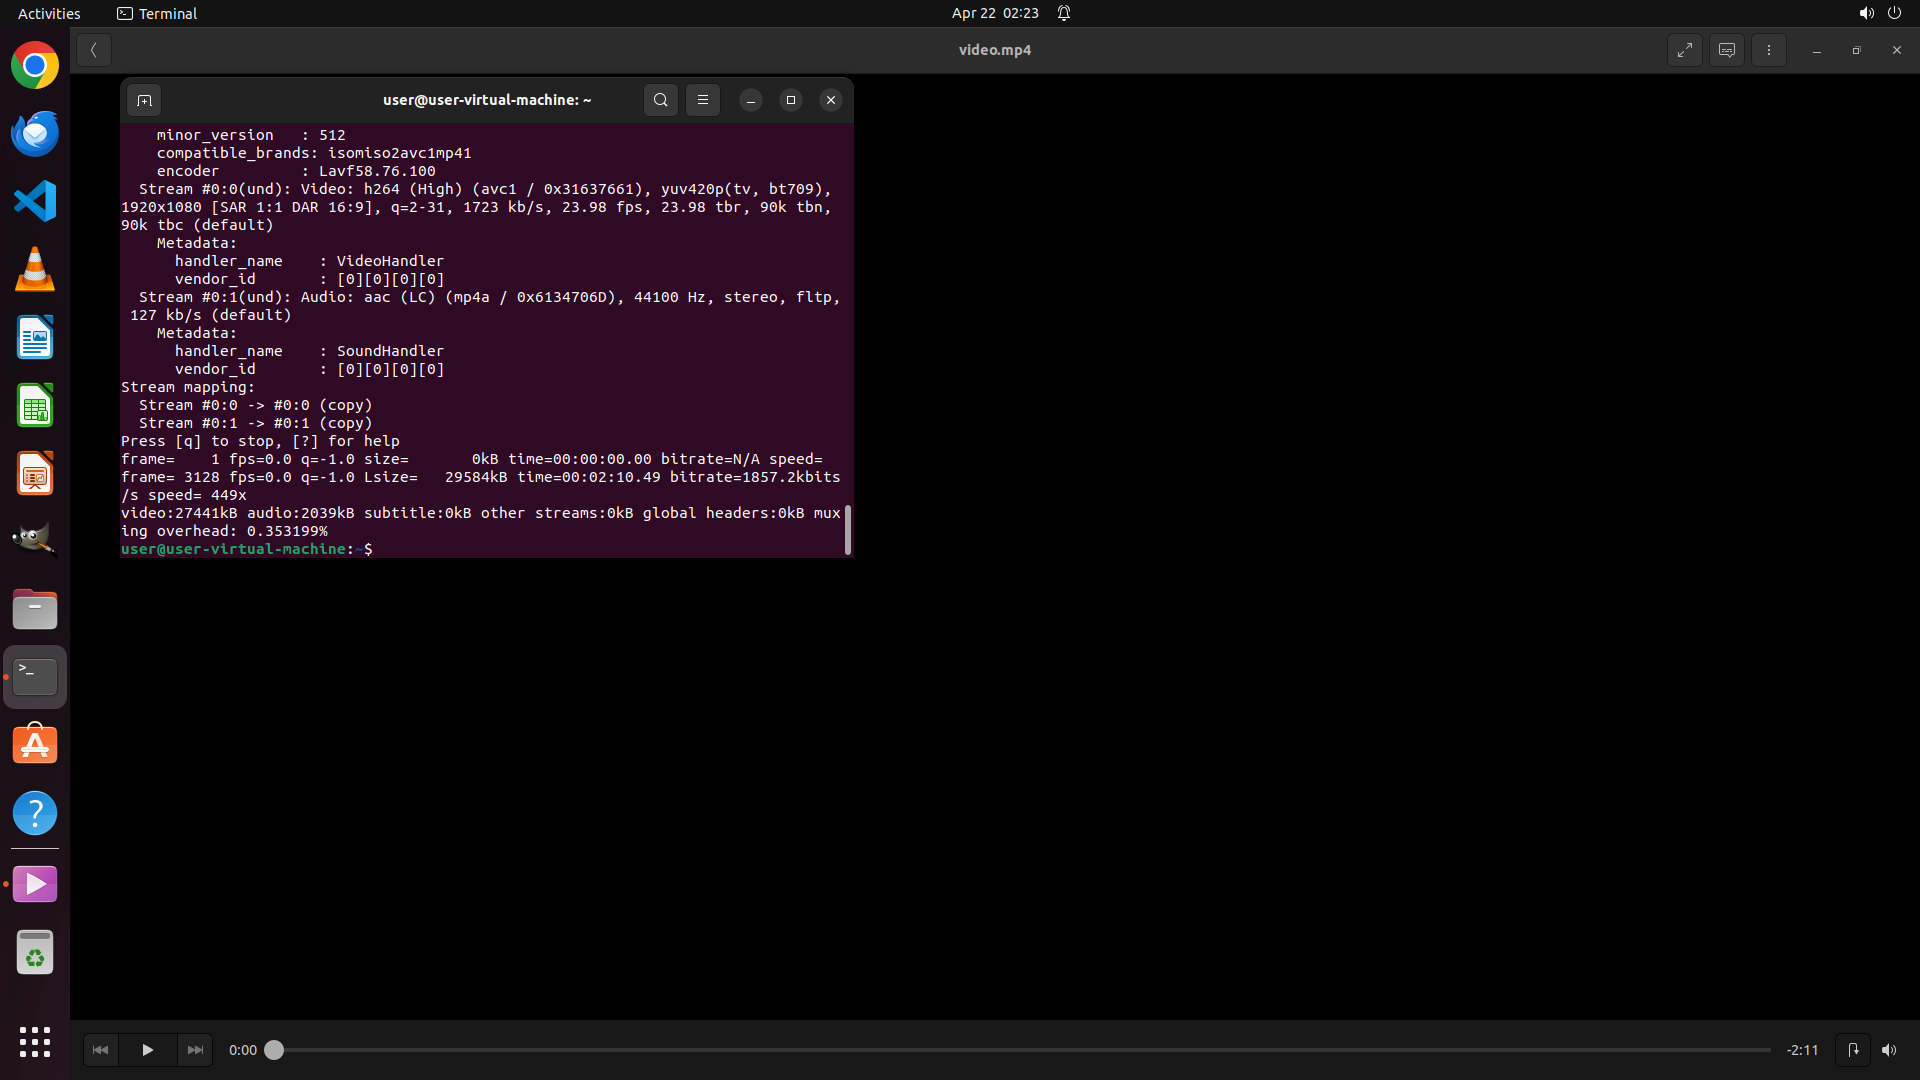Click the remaining time label -2:11
This screenshot has height=1080, width=1920.
tap(1802, 1050)
